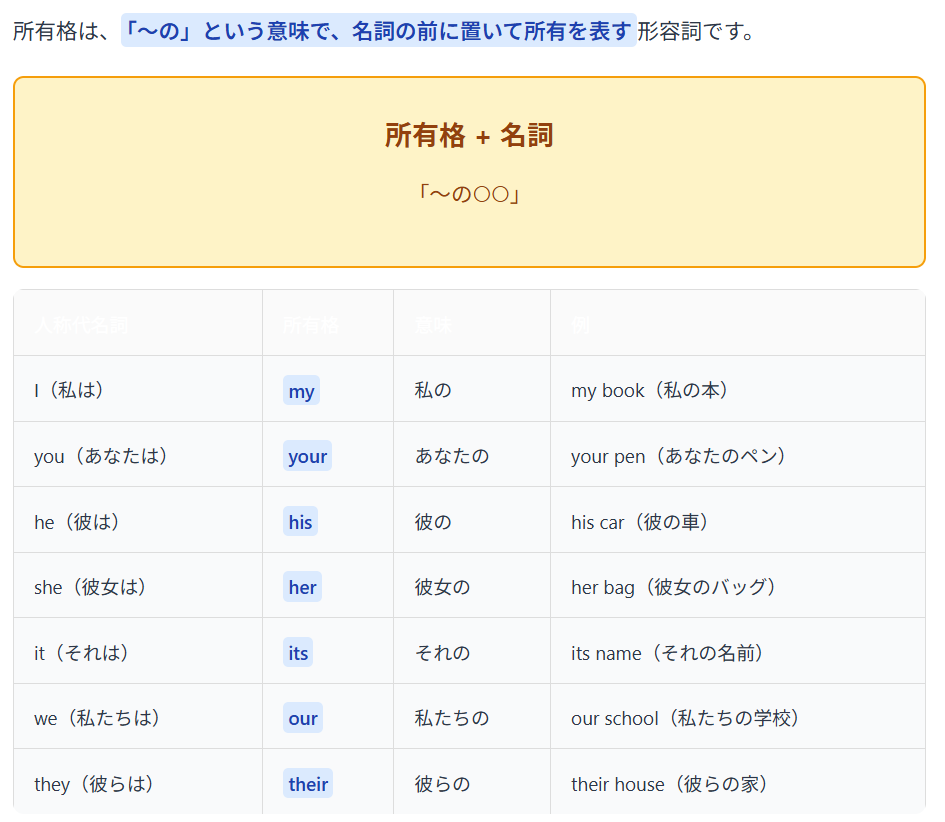Screen dimensions: 945x822
Task: Click the blue highlighted sentence at the top
Action: click(378, 31)
